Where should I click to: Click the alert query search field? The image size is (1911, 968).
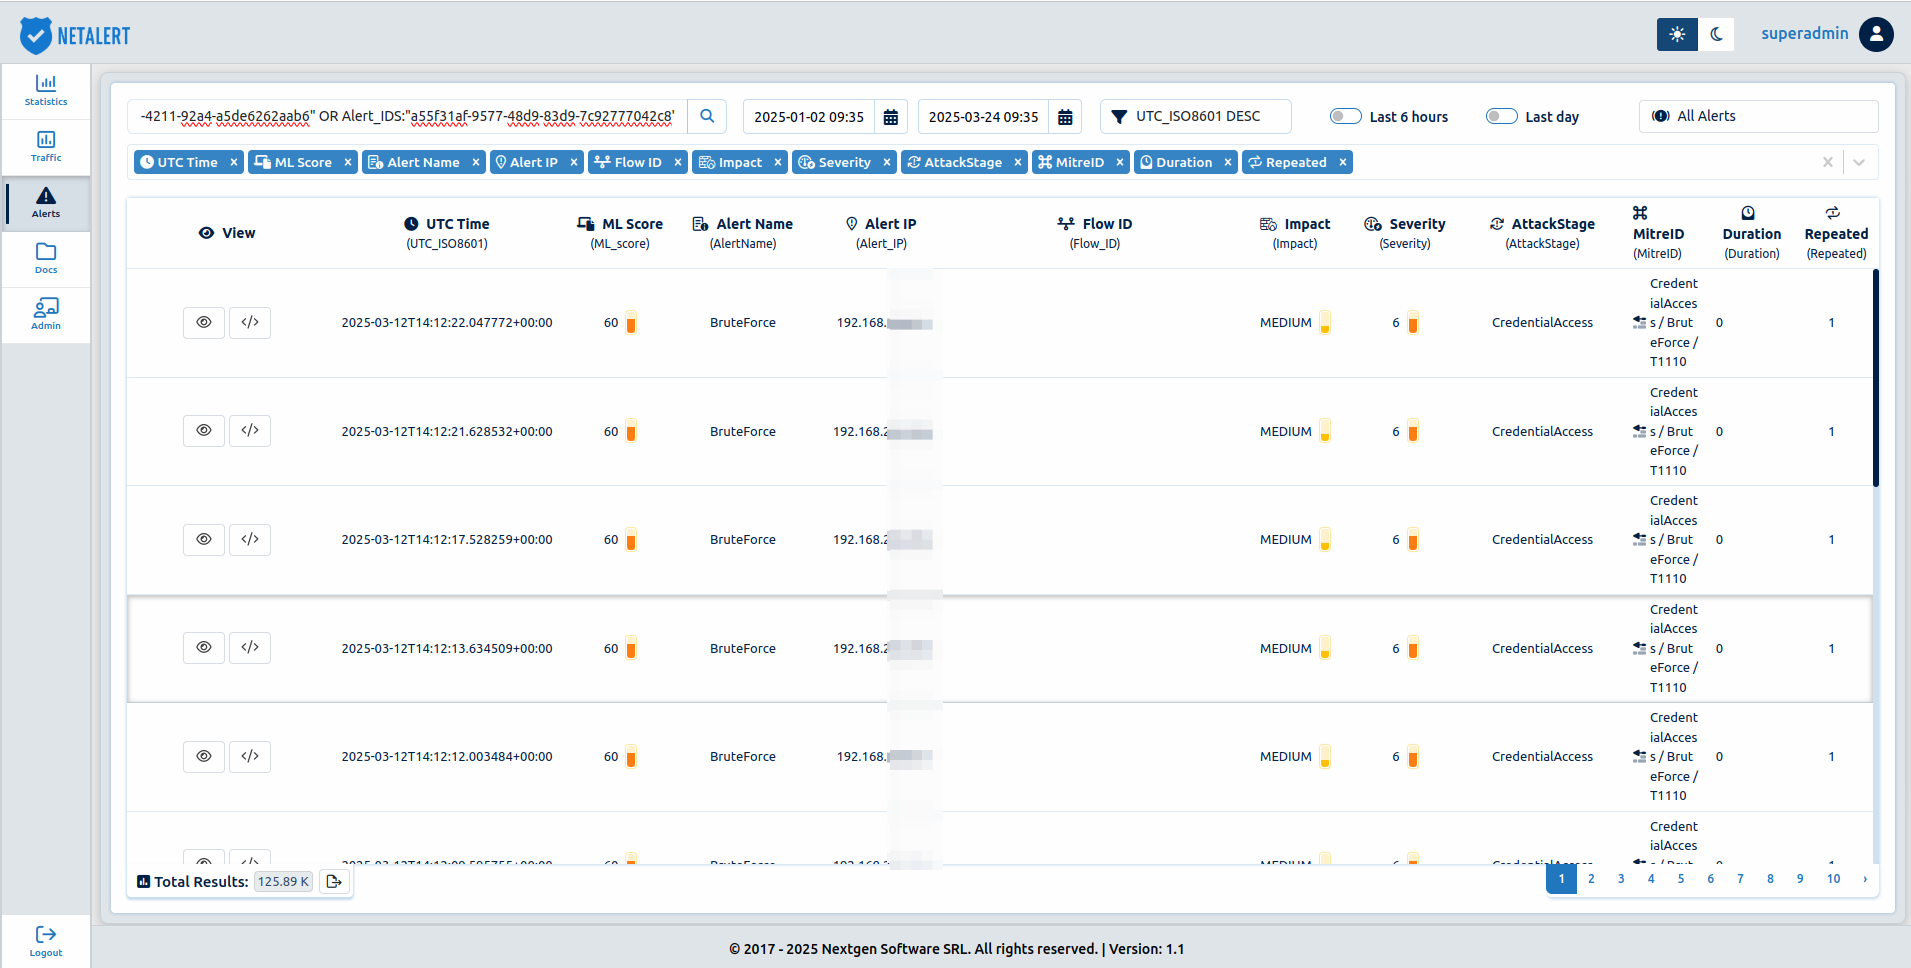408,116
